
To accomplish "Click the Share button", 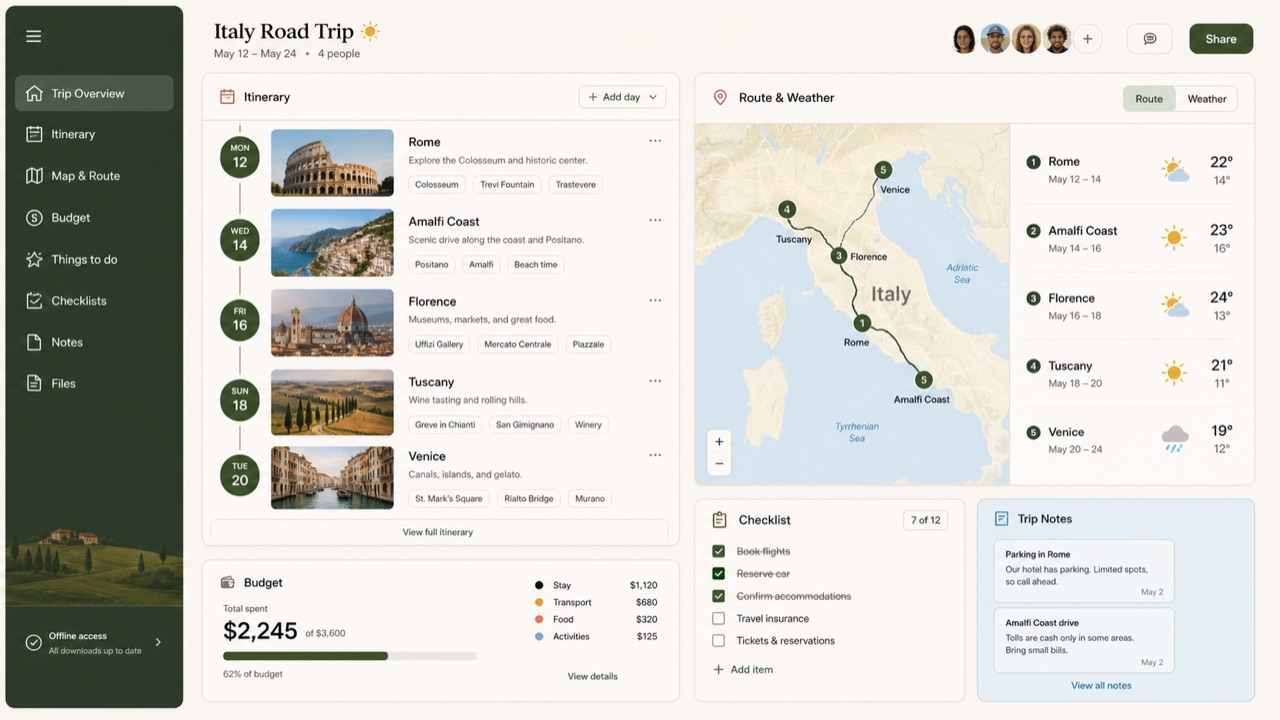I will 1221,39.
